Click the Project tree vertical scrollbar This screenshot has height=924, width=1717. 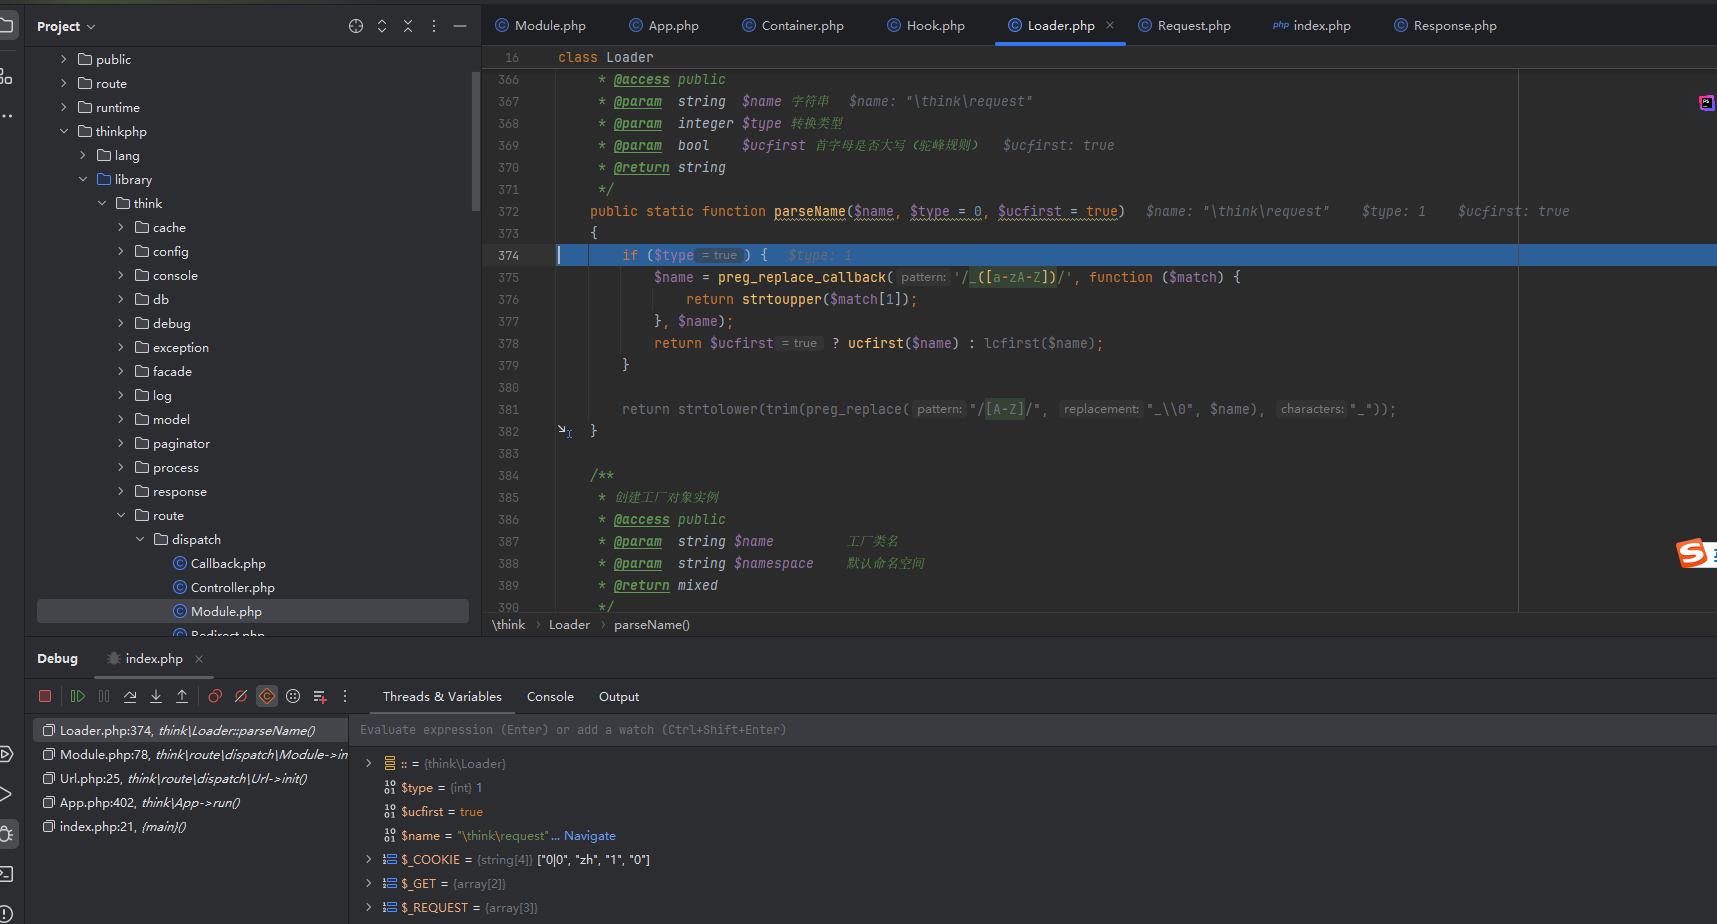pos(475,140)
